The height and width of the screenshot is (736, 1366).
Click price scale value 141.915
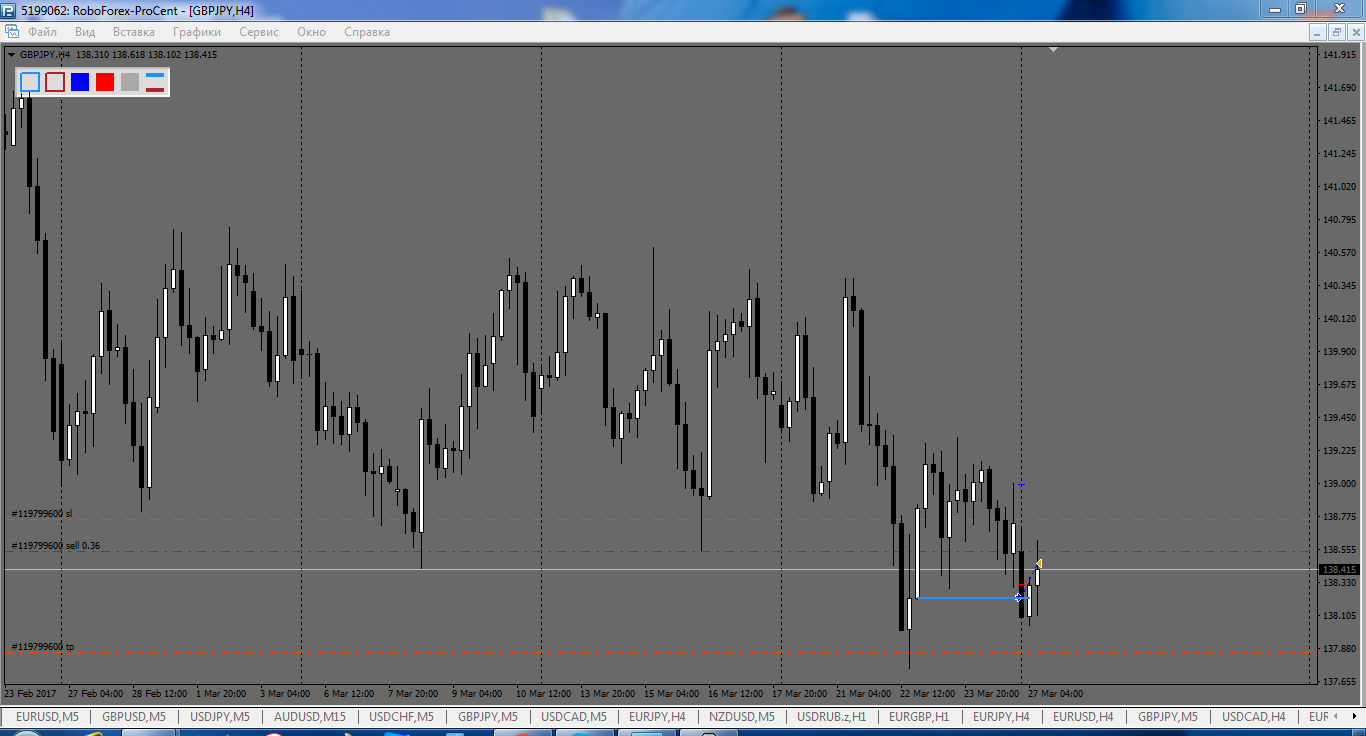point(1338,55)
